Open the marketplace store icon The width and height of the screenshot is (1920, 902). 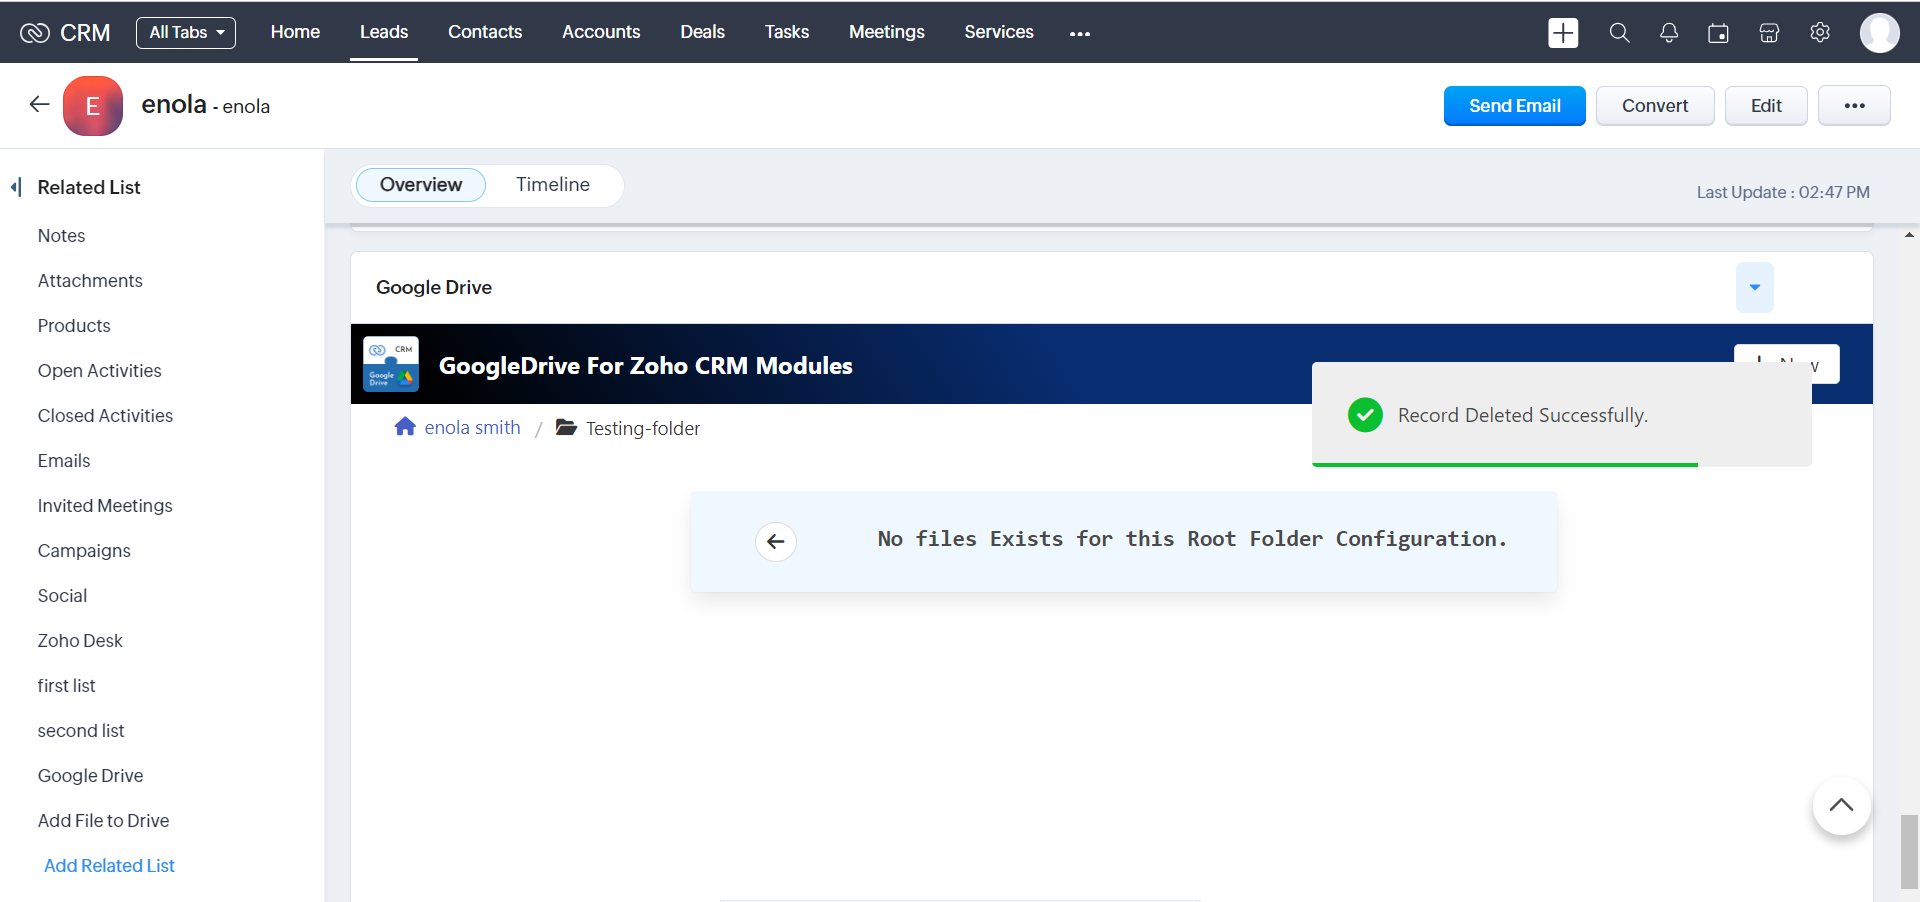coord(1769,33)
